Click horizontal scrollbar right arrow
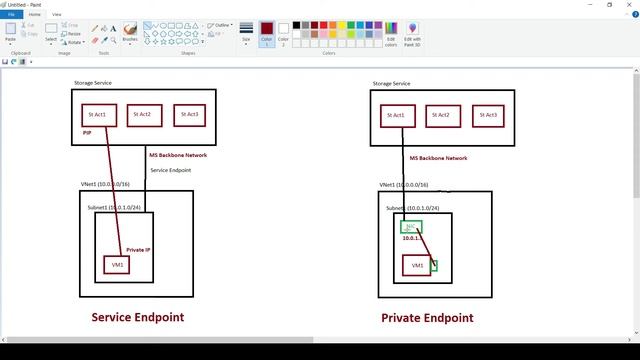Screen dimensions: 640x360 click(x=629, y=340)
